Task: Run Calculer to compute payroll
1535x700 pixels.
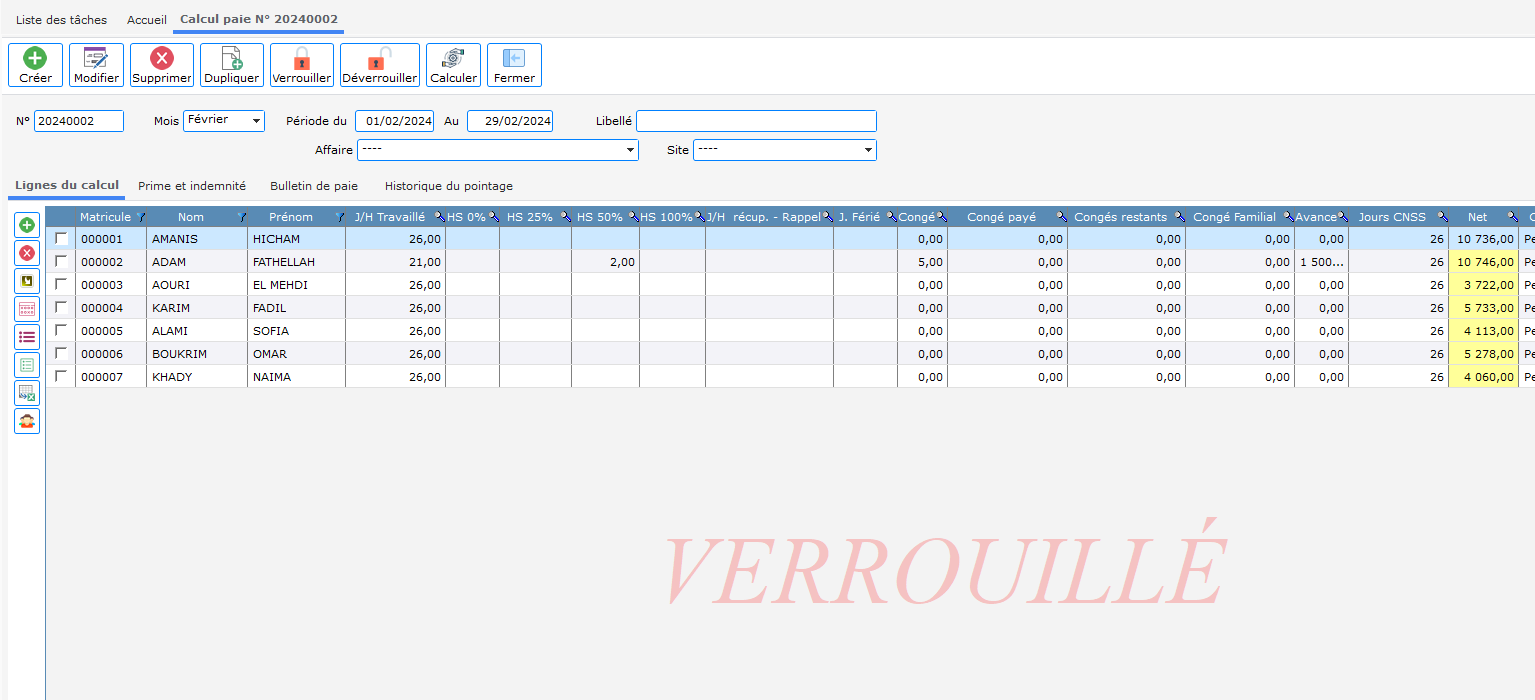Action: (x=453, y=65)
